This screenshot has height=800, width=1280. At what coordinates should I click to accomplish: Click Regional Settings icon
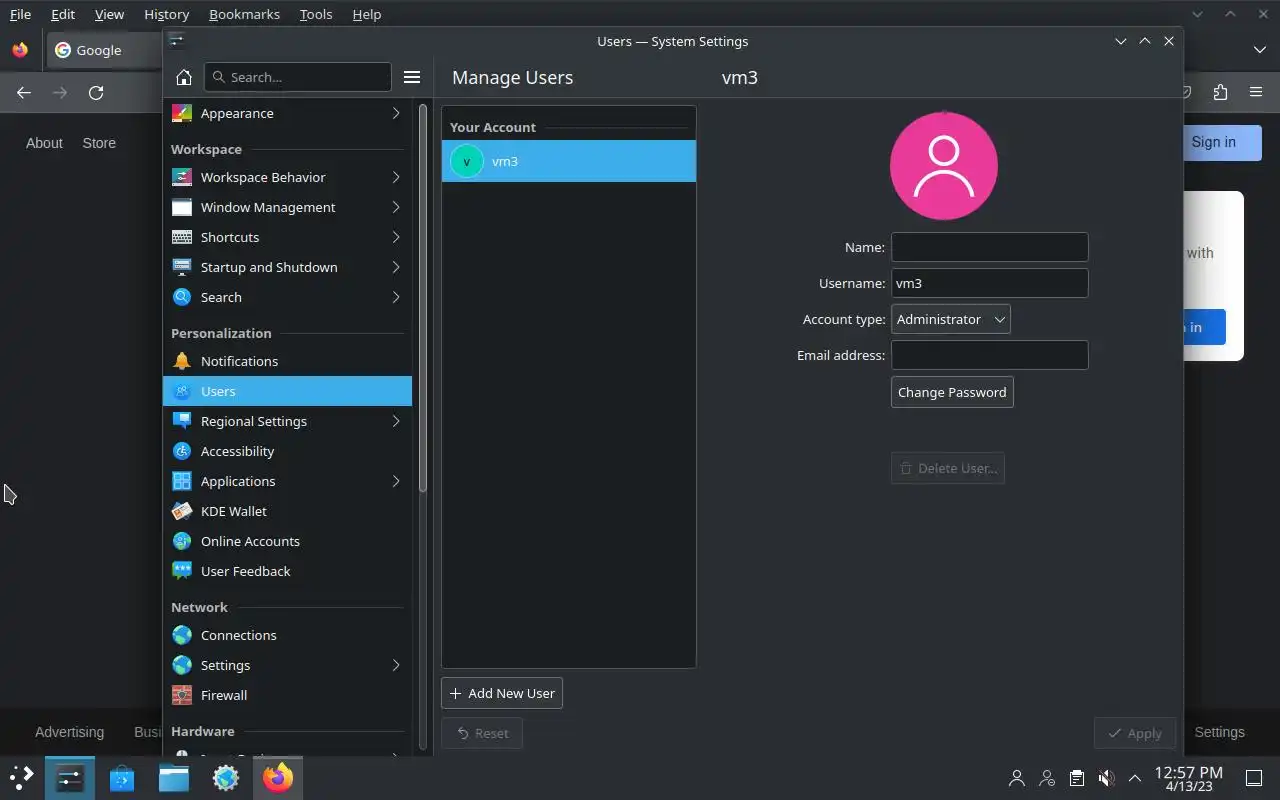pos(182,421)
